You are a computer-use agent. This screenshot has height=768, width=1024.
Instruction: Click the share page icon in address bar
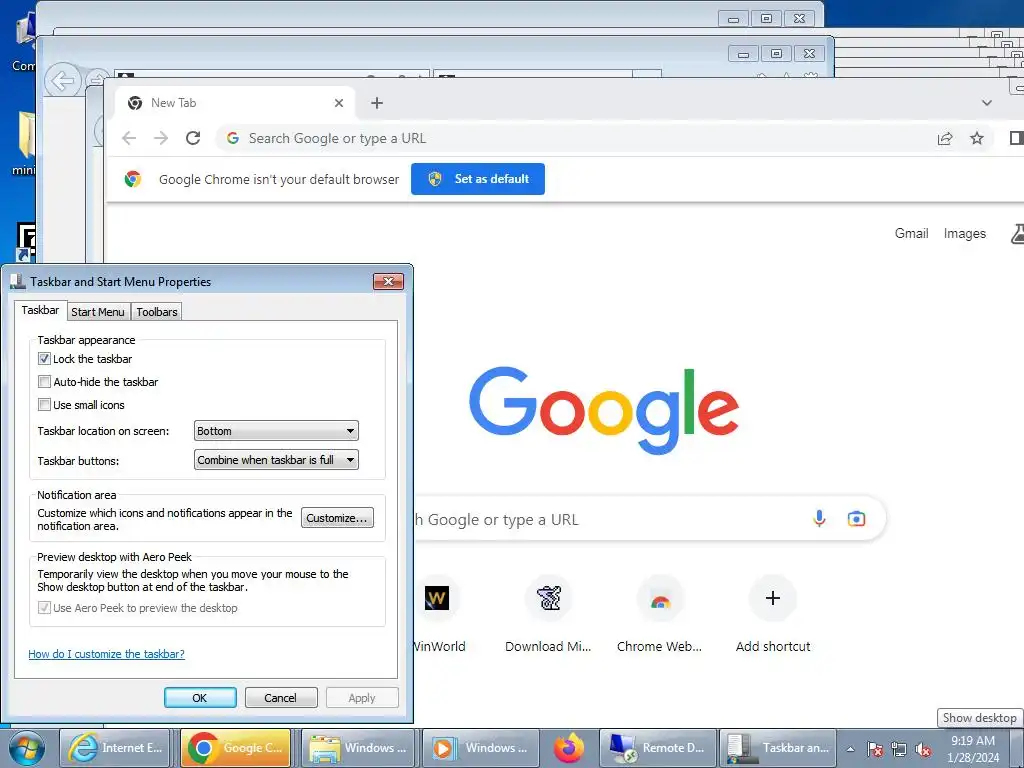945,138
